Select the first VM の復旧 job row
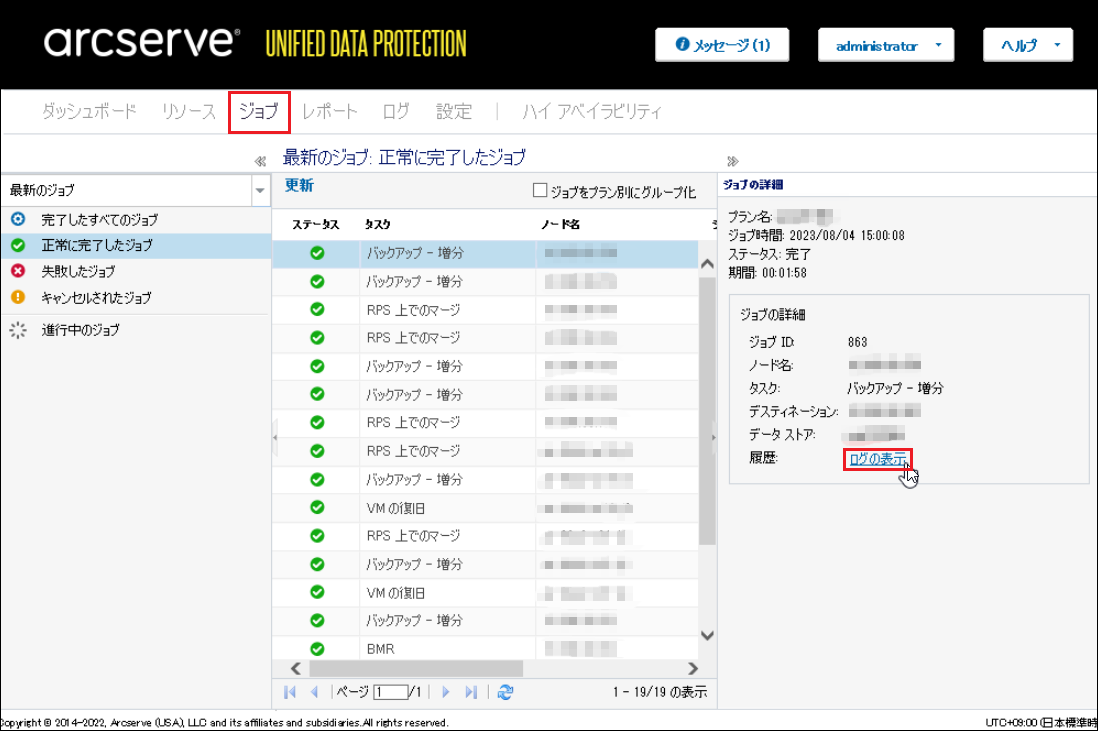 [x=485, y=508]
